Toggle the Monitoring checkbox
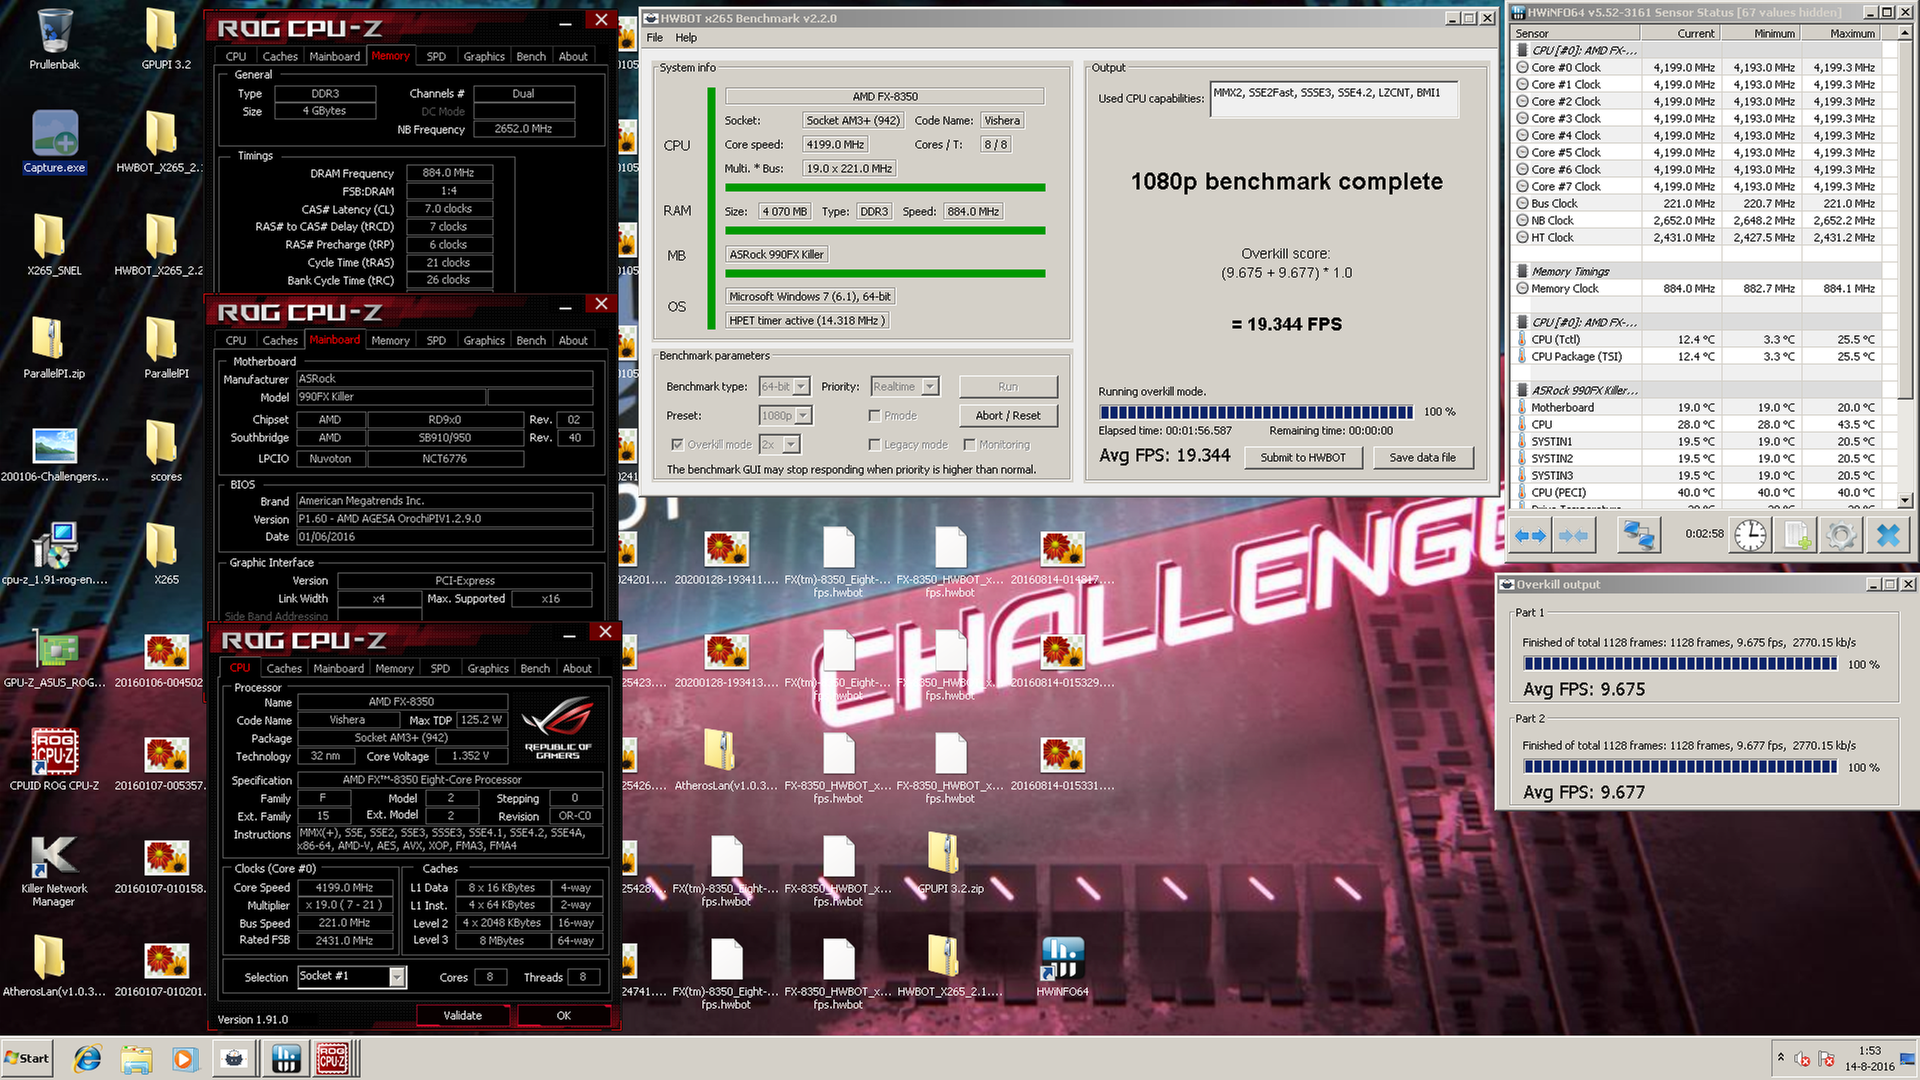Image resolution: width=1920 pixels, height=1080 pixels. click(x=970, y=445)
